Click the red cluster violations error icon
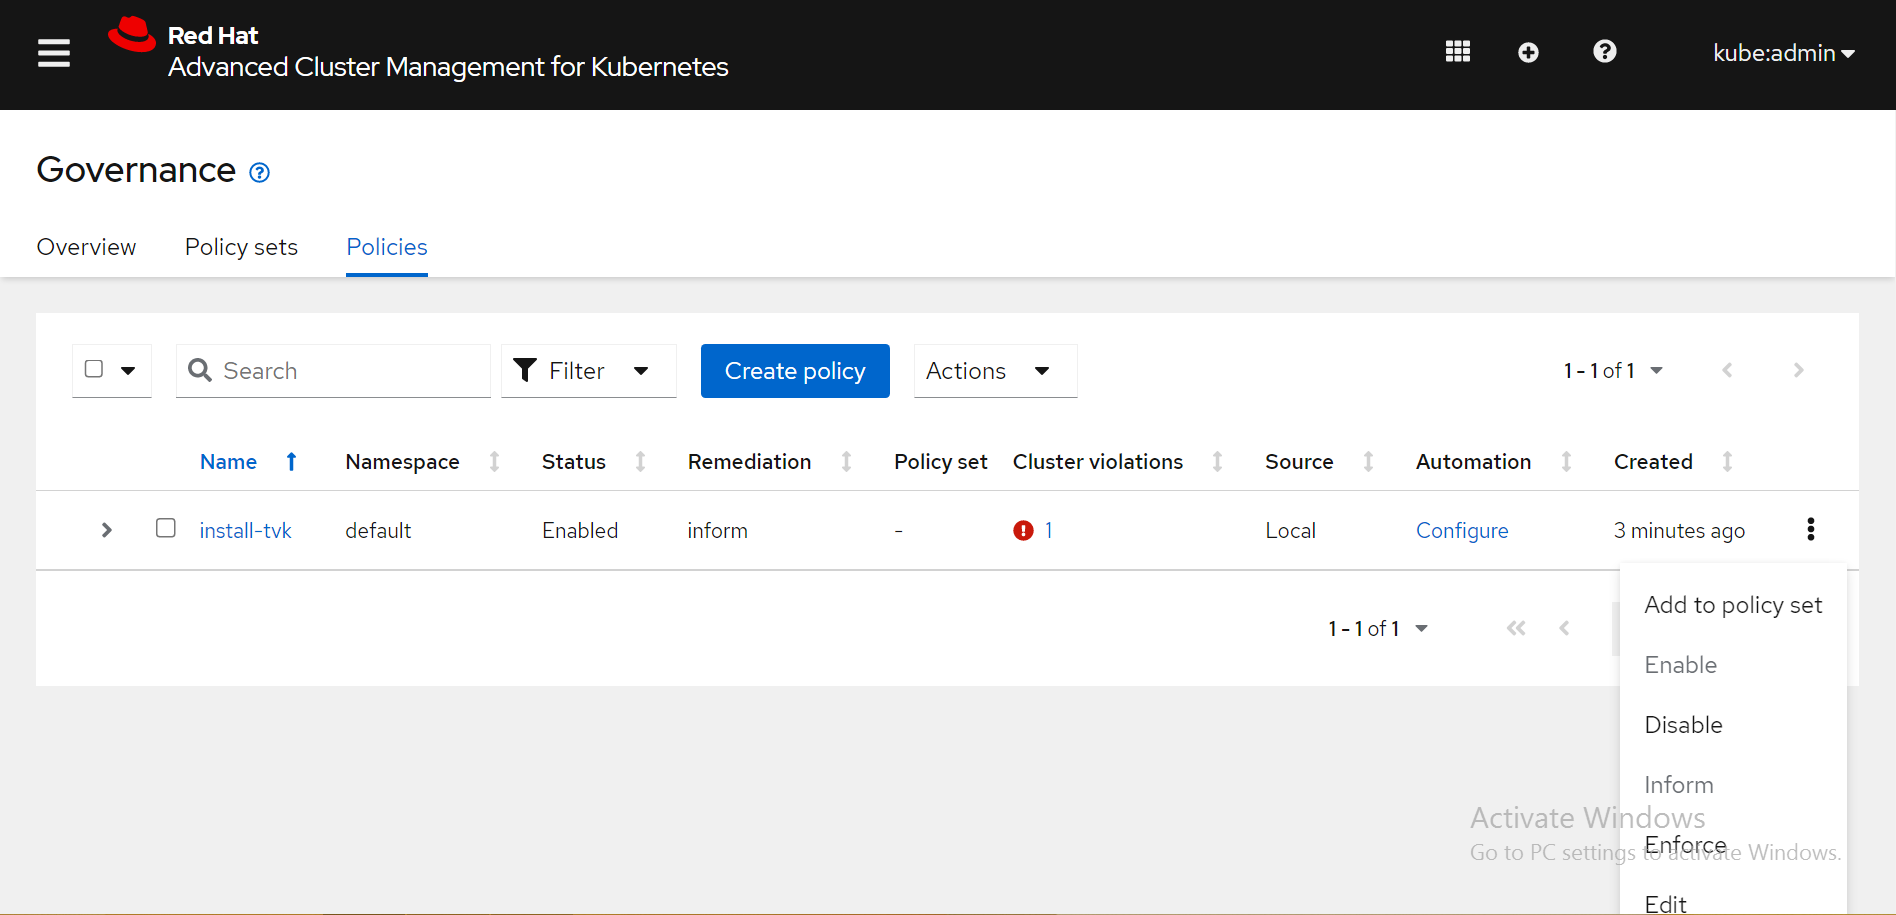 coord(1023,530)
